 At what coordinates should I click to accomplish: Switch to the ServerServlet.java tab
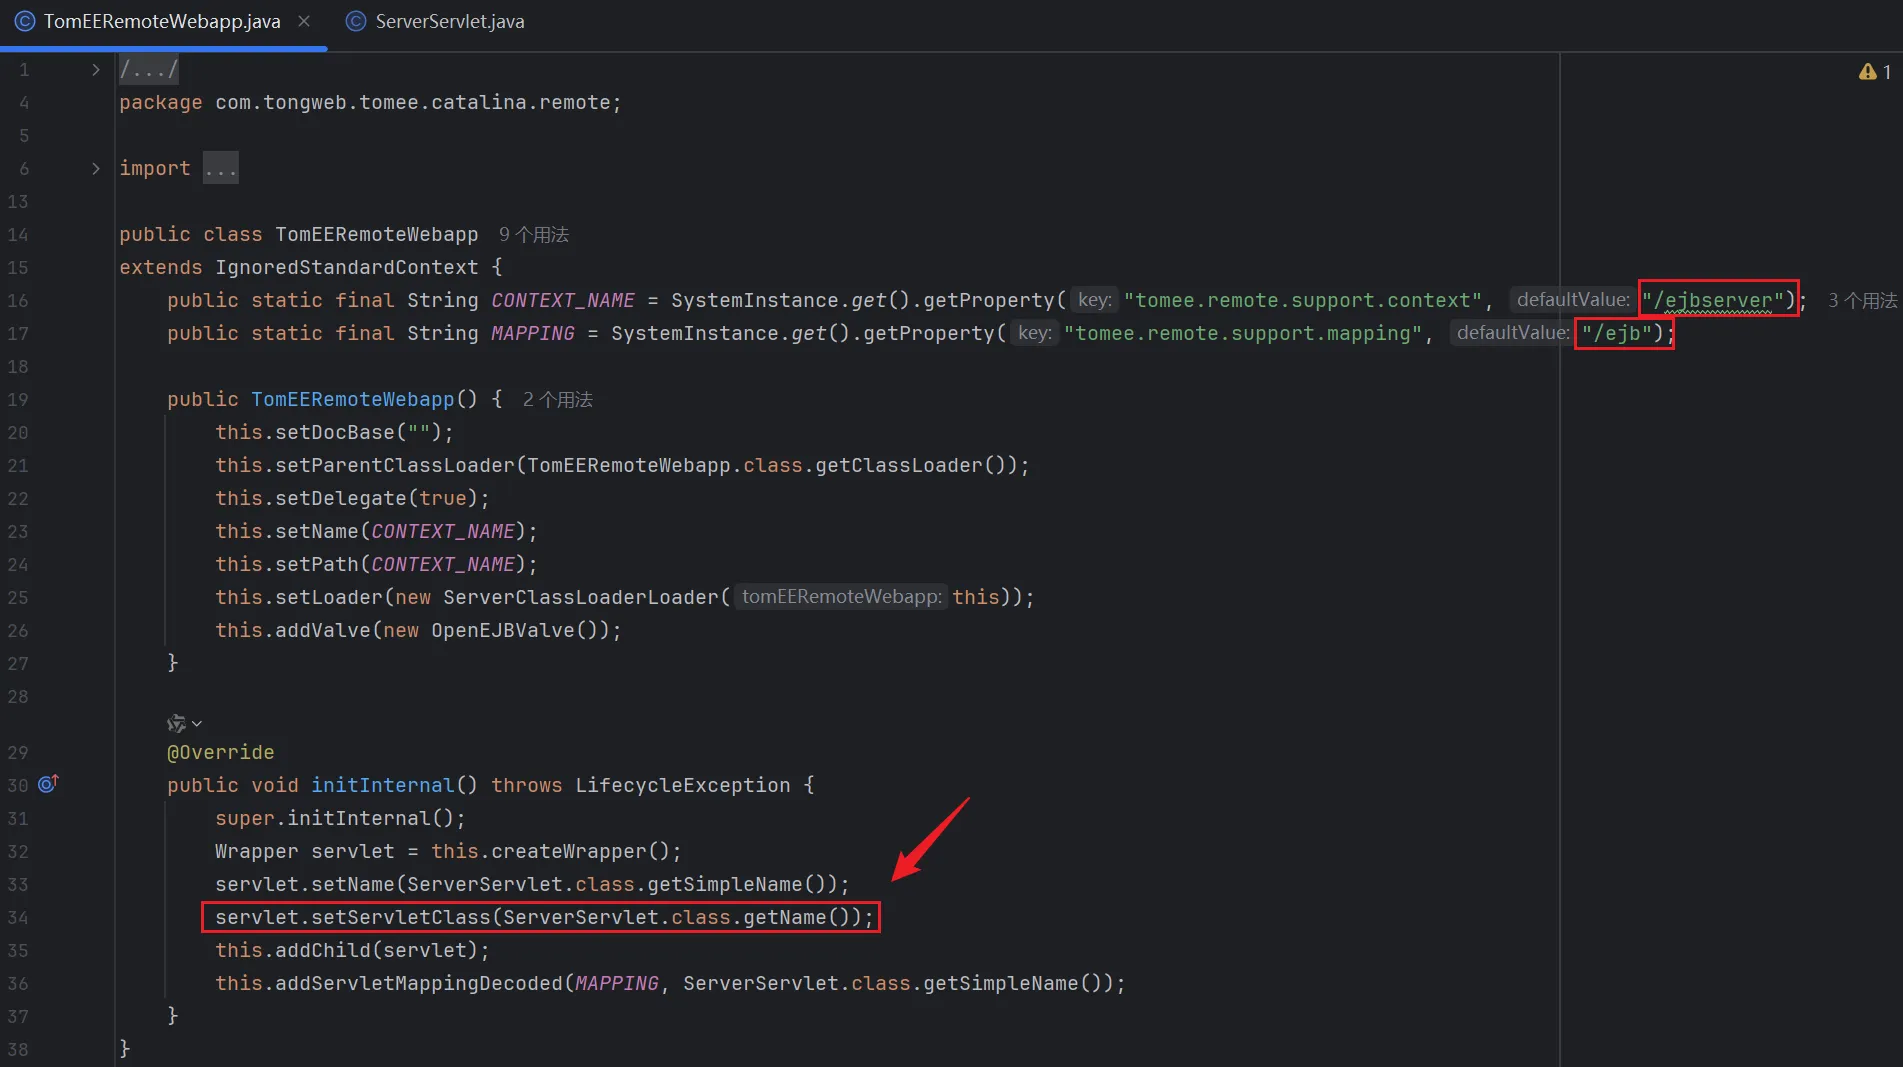coord(449,21)
